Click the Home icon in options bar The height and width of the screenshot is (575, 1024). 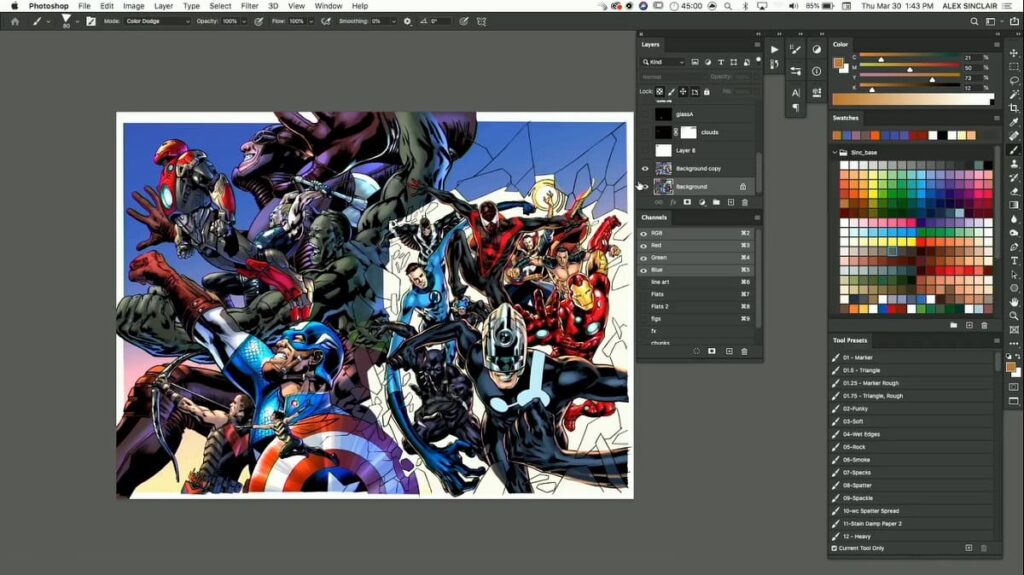click(15, 22)
